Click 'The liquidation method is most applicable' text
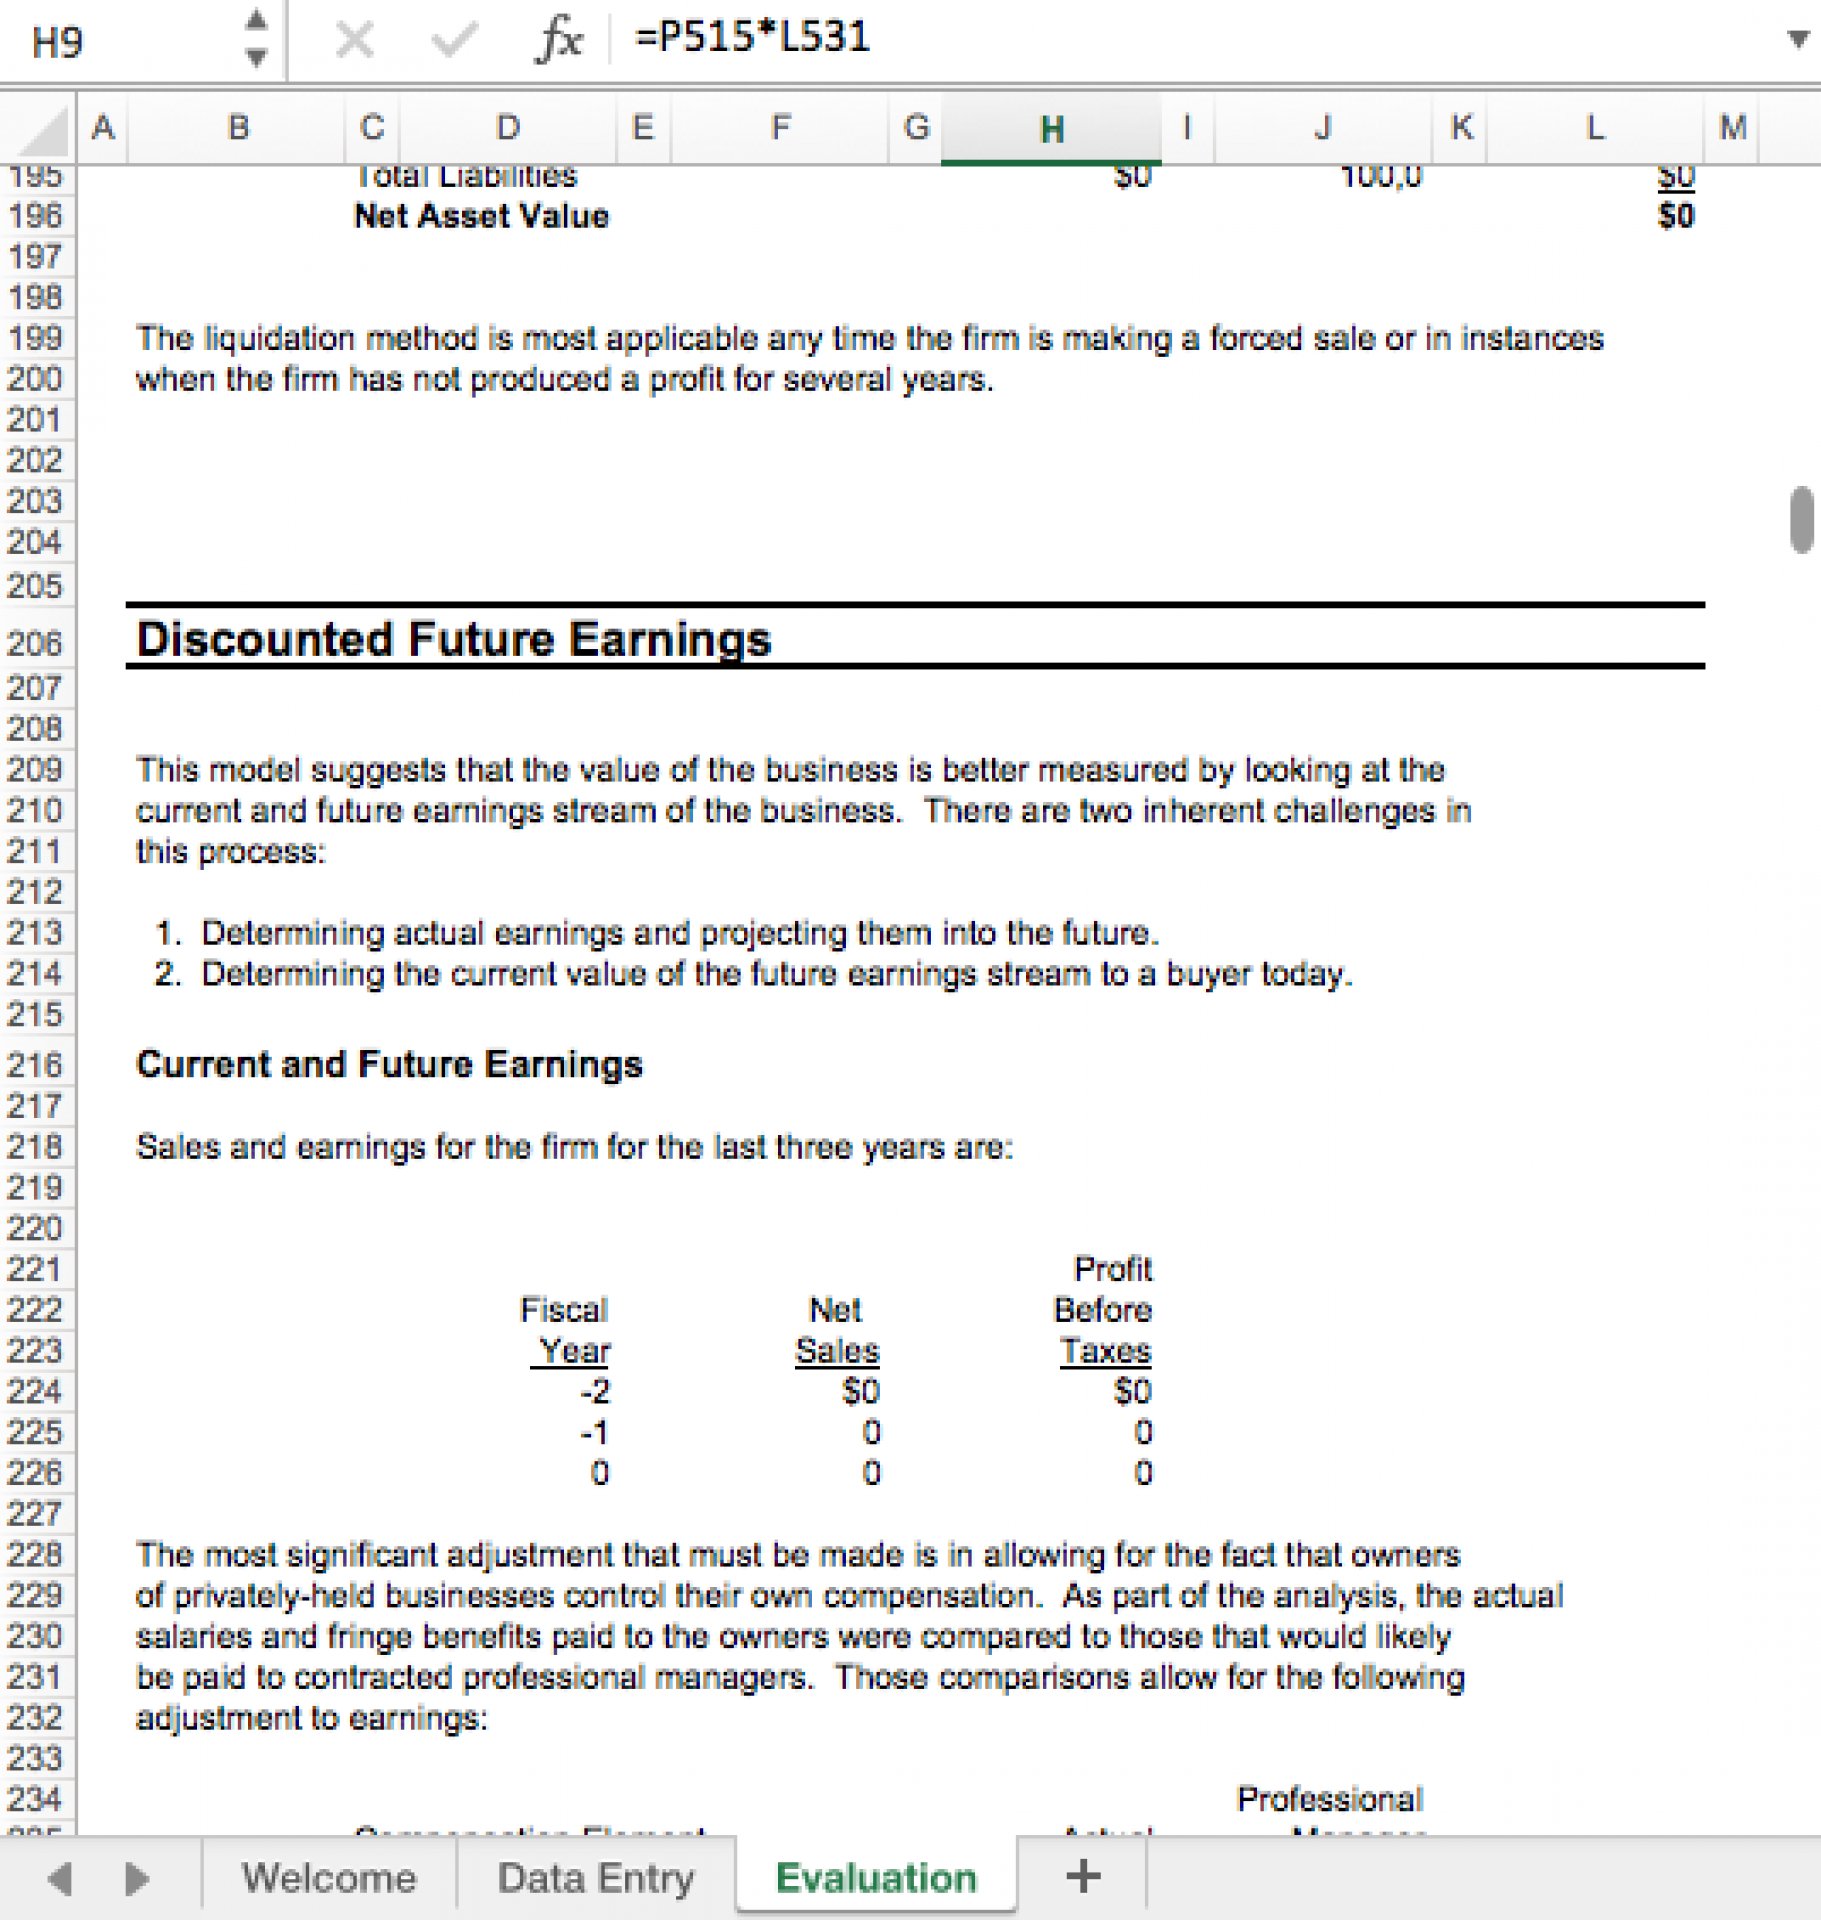The height and width of the screenshot is (1920, 1821). pyautogui.click(x=869, y=339)
